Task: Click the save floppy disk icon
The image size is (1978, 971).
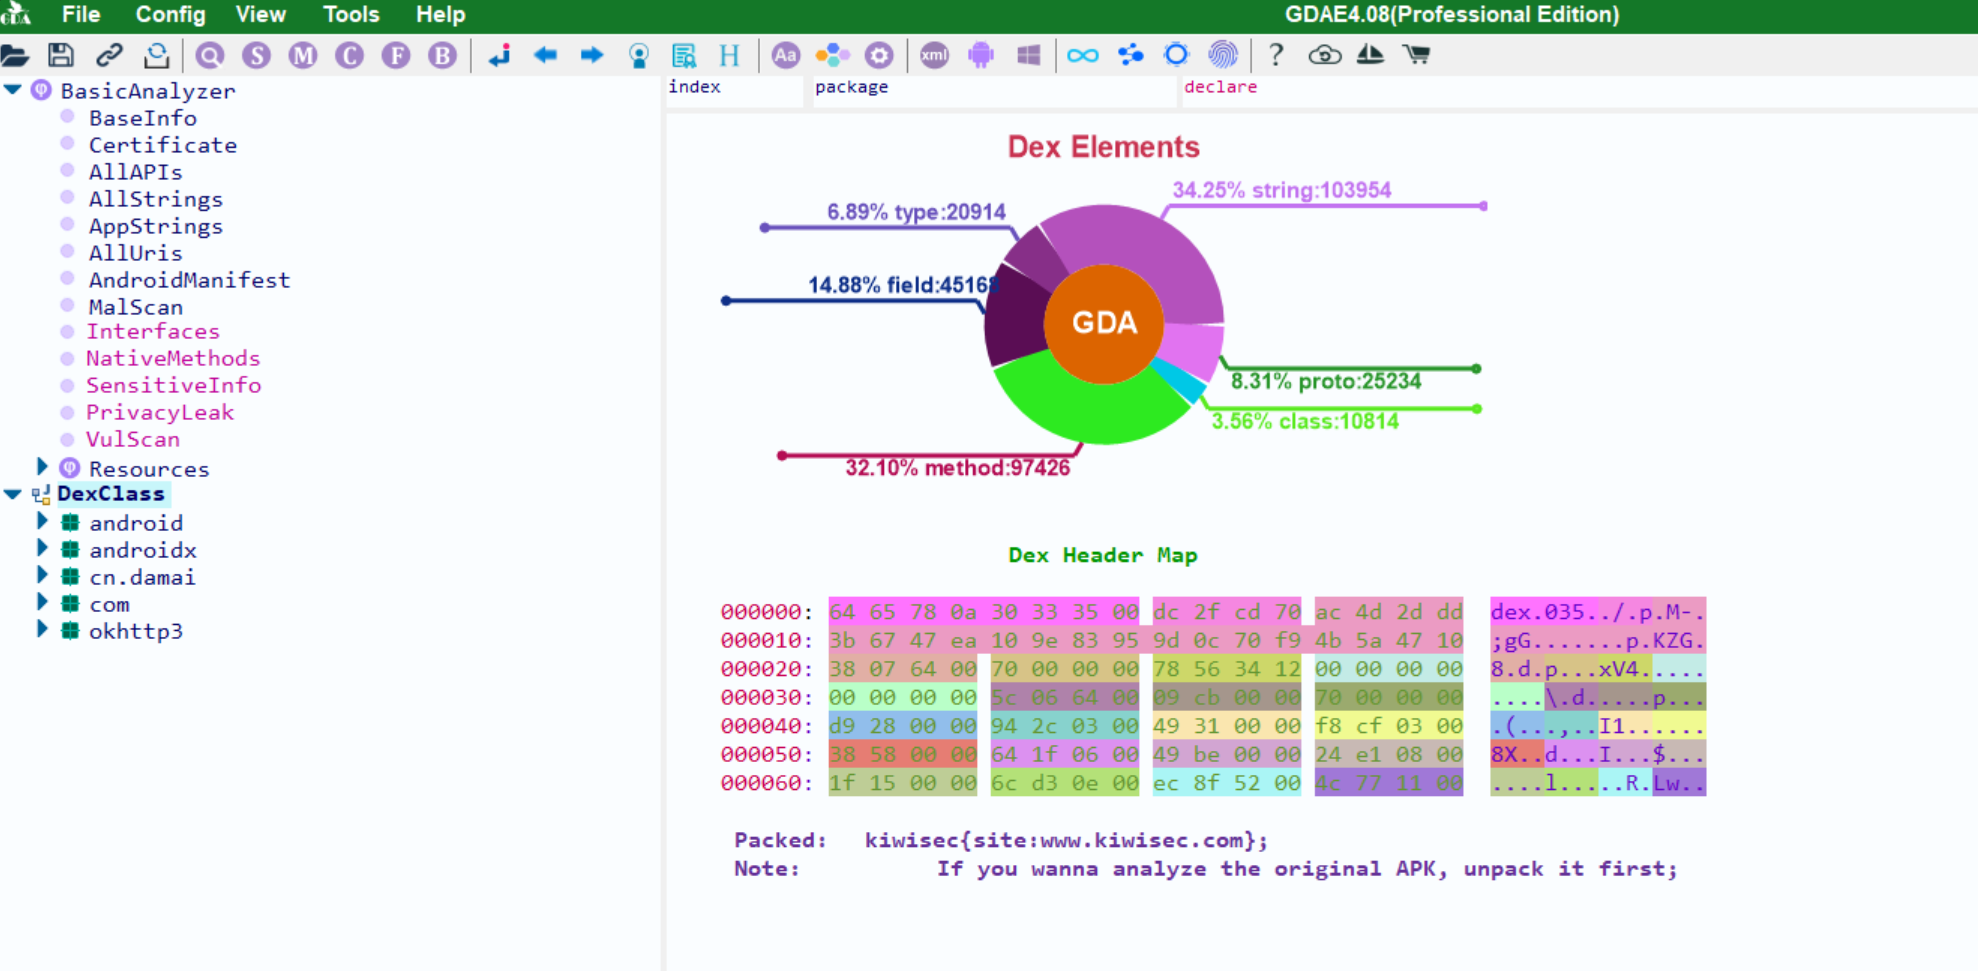Action: [x=61, y=55]
